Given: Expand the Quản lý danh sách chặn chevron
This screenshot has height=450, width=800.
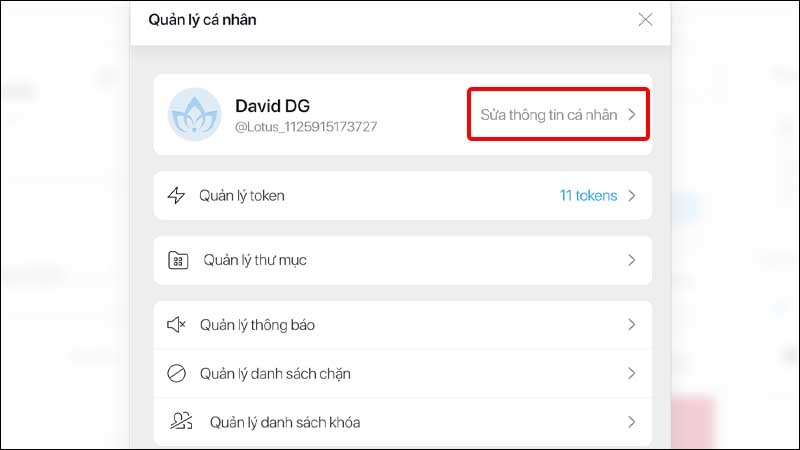Looking at the screenshot, I should tap(632, 373).
